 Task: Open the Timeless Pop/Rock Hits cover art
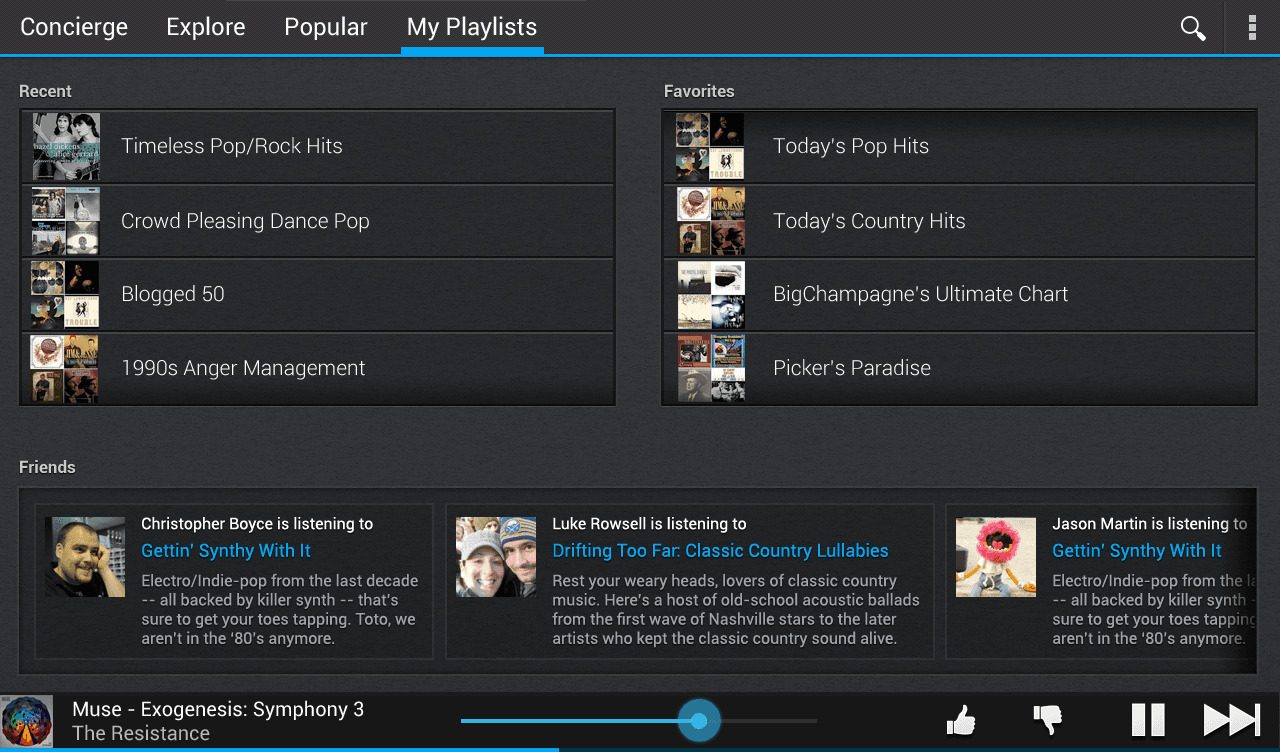65,146
